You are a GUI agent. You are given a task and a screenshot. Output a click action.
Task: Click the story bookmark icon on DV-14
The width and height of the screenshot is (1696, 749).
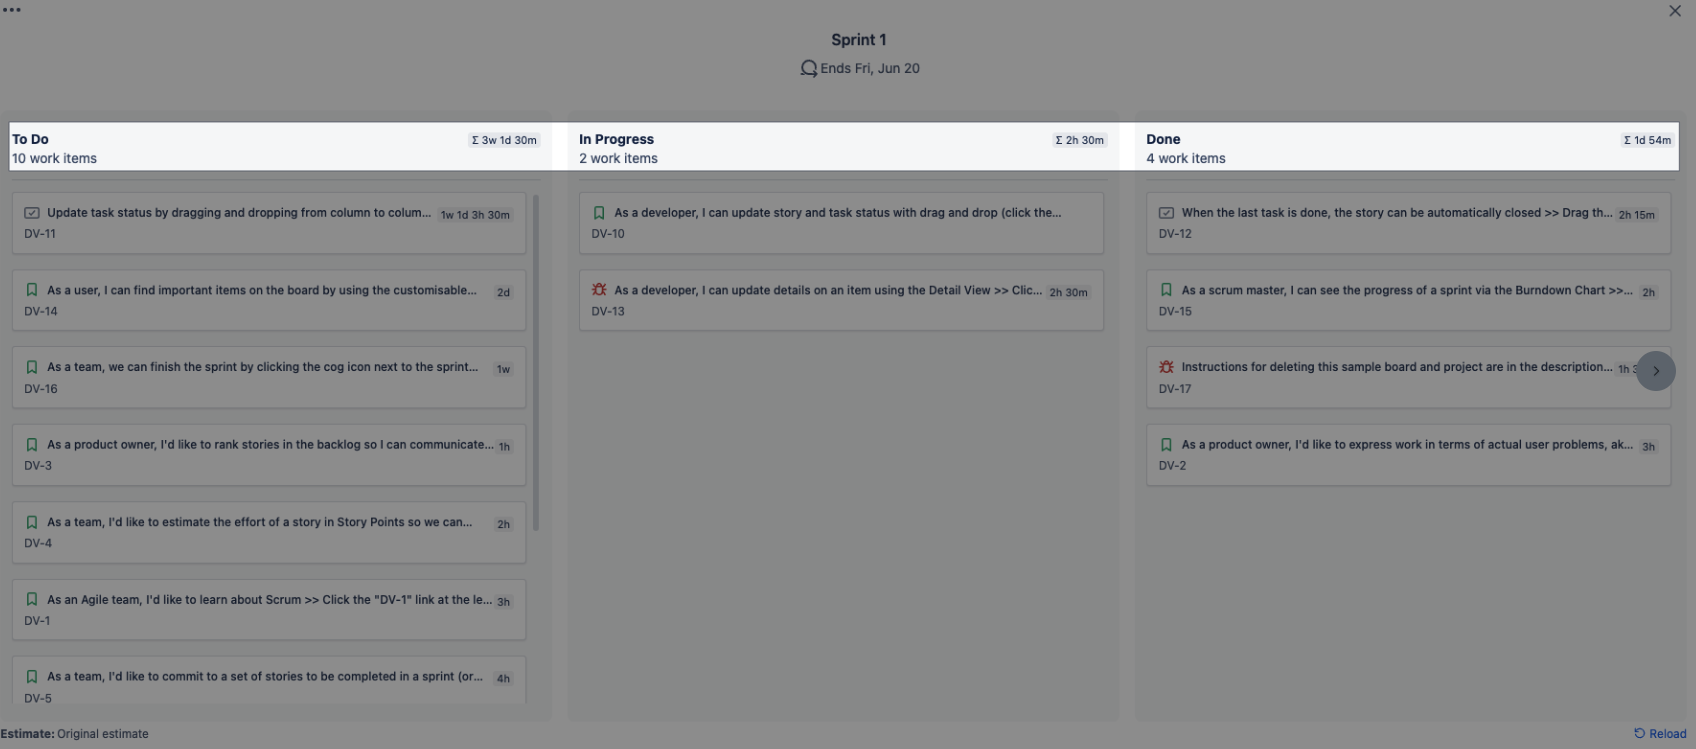point(32,290)
